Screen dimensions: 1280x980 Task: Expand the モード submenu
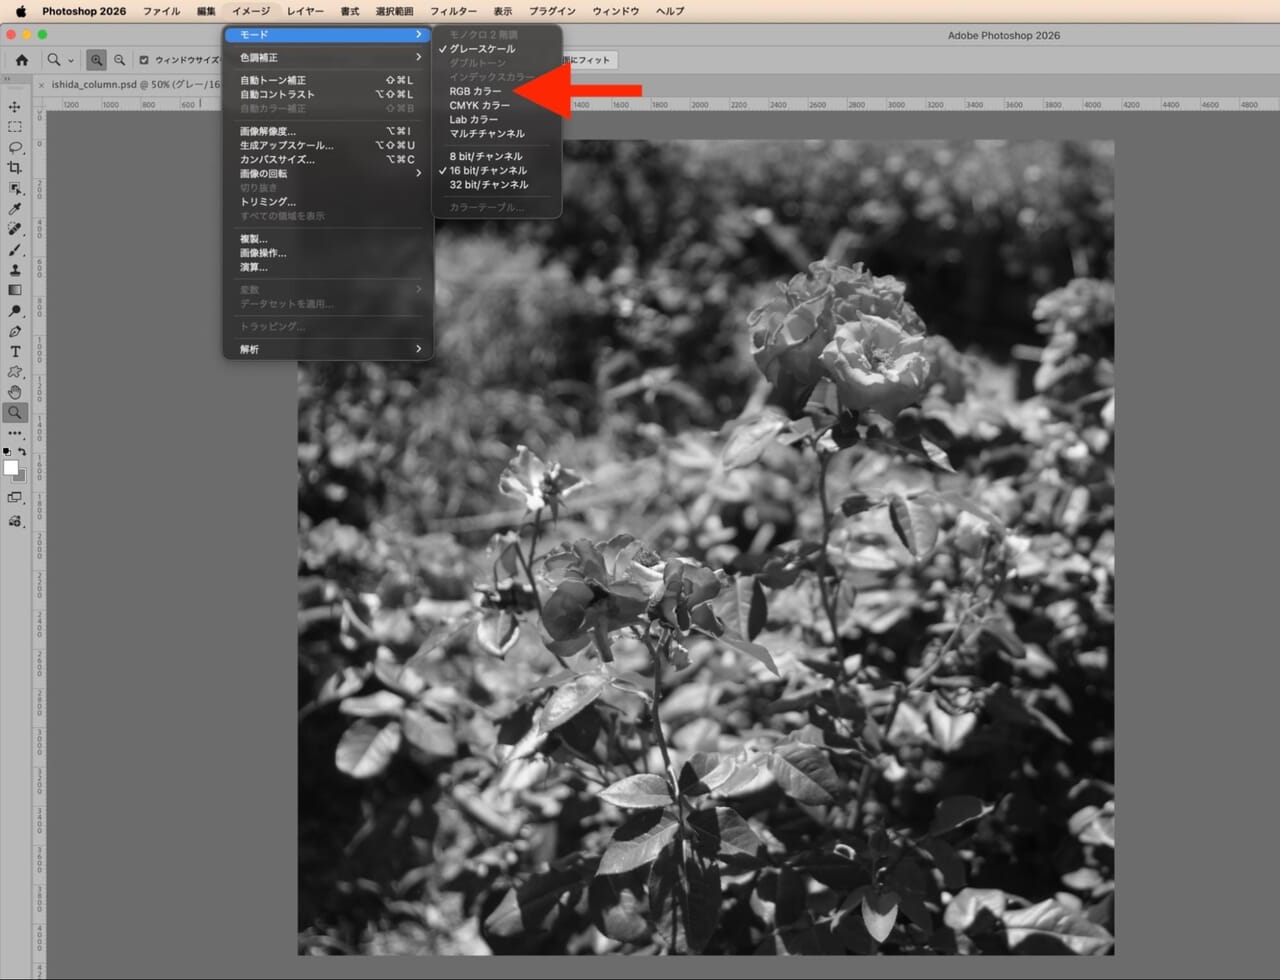point(328,35)
